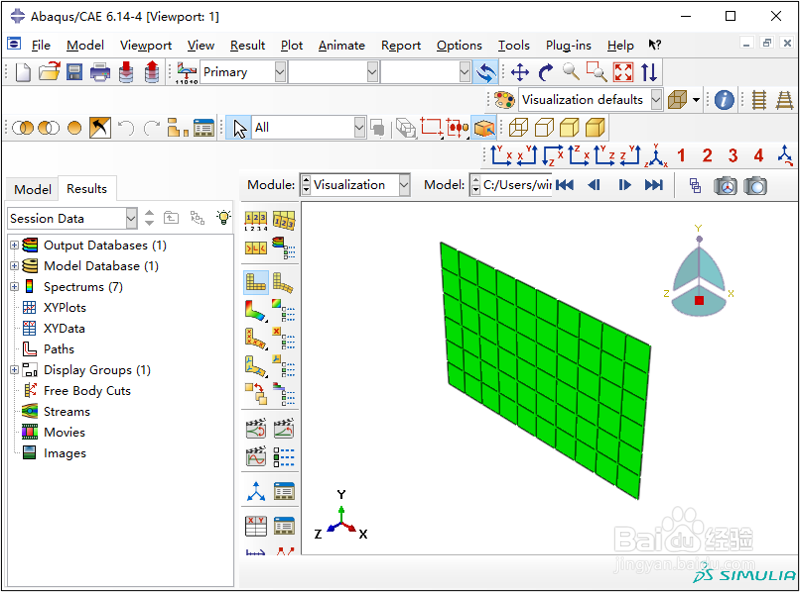Expand the Model Database tree node
Viewport: 800px width, 592px height.
pyautogui.click(x=14, y=266)
